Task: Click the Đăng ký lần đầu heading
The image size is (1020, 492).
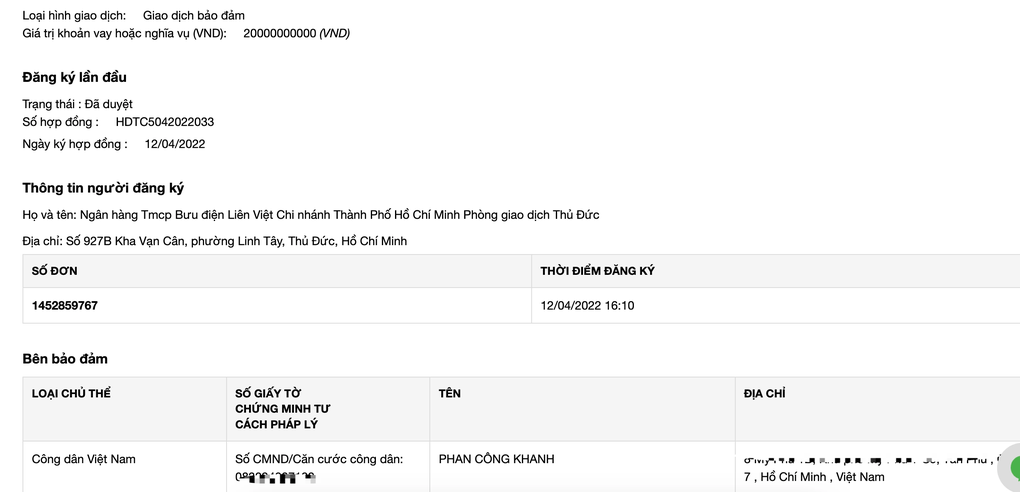Action: (x=74, y=77)
